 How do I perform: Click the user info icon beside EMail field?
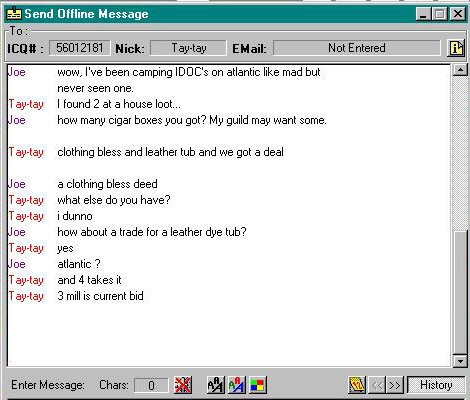pyautogui.click(x=456, y=48)
